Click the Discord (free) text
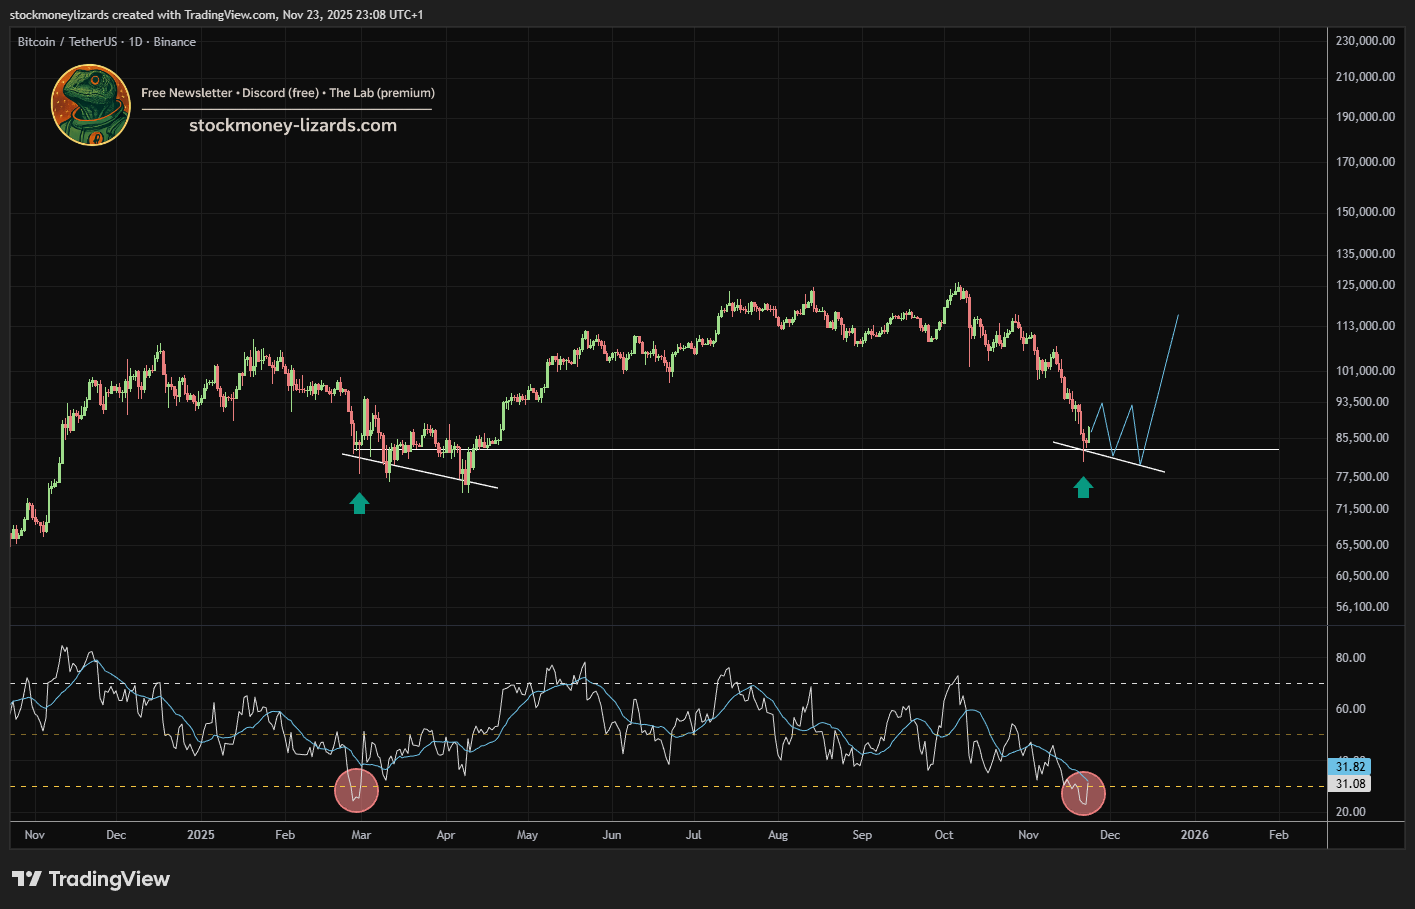Viewport: 1415px width, 909px height. coord(280,93)
